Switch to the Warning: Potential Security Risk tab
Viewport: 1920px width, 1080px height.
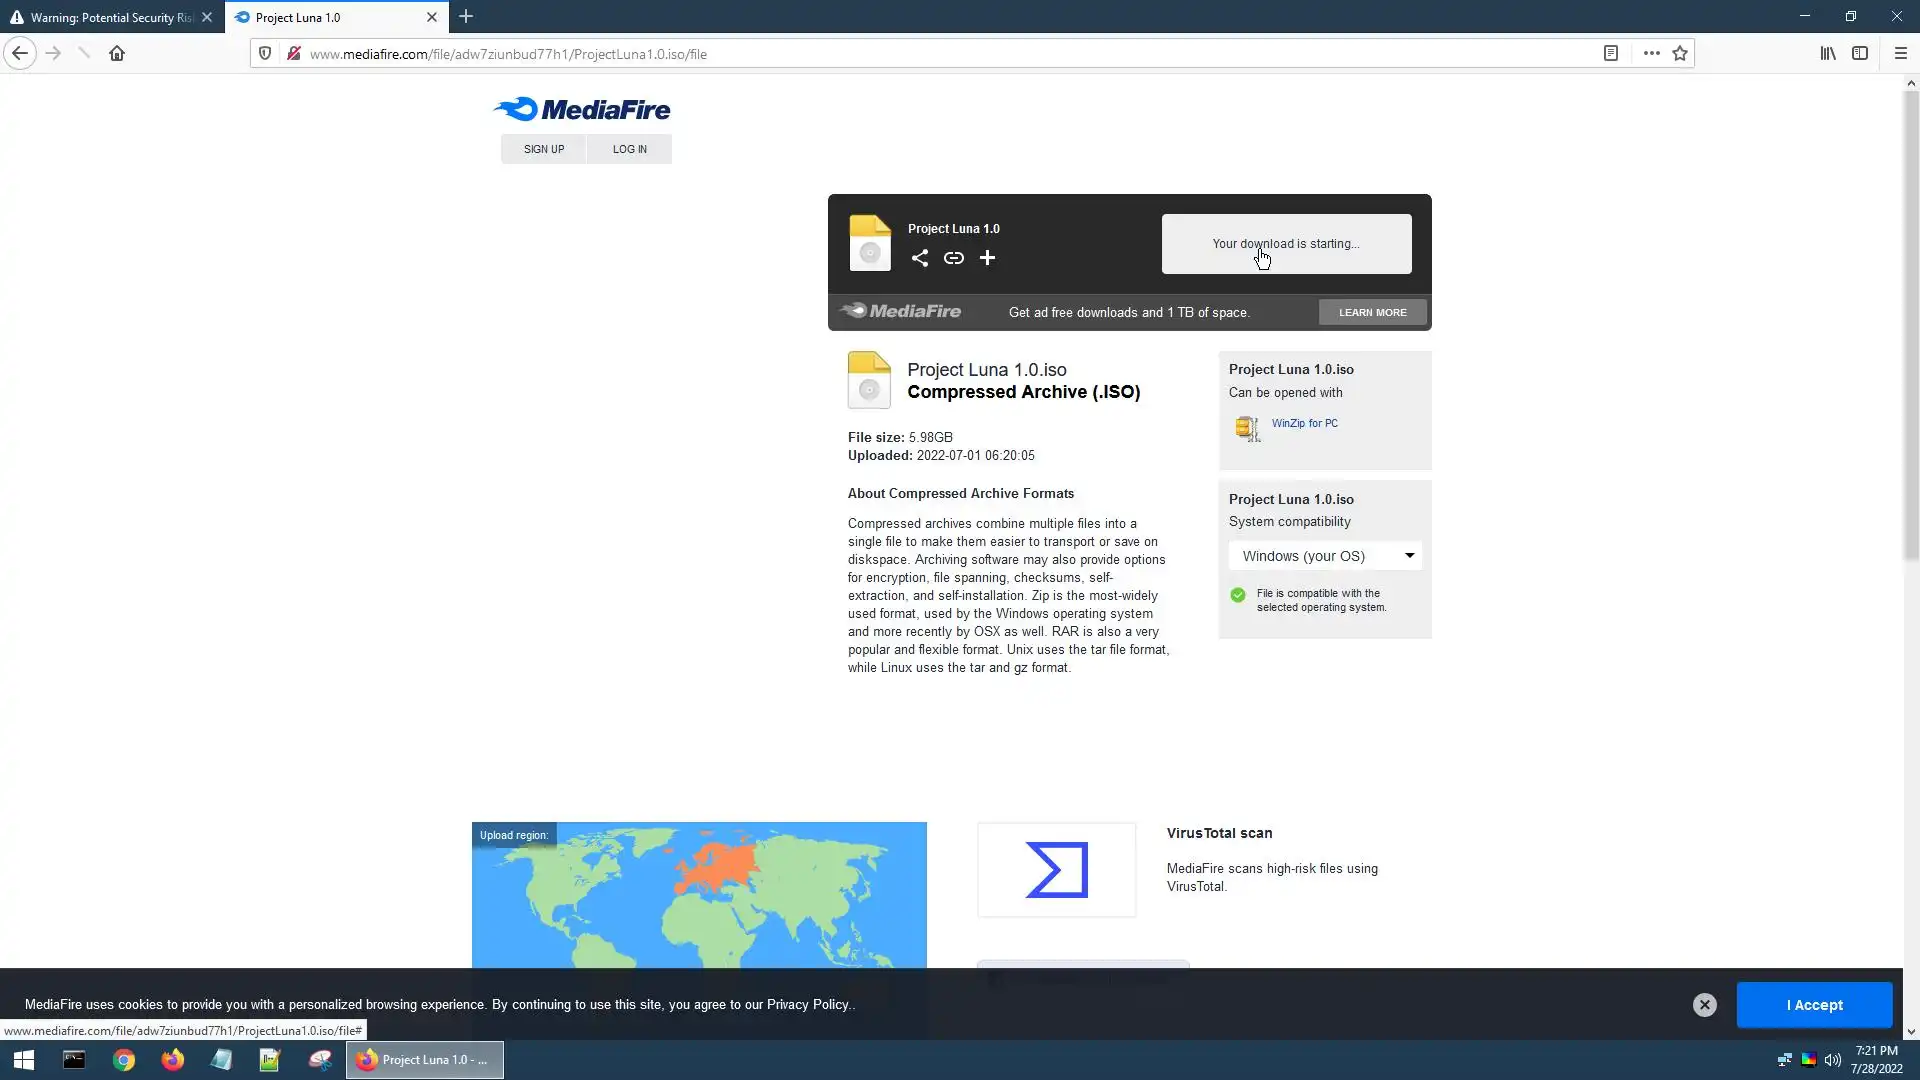pyautogui.click(x=105, y=17)
